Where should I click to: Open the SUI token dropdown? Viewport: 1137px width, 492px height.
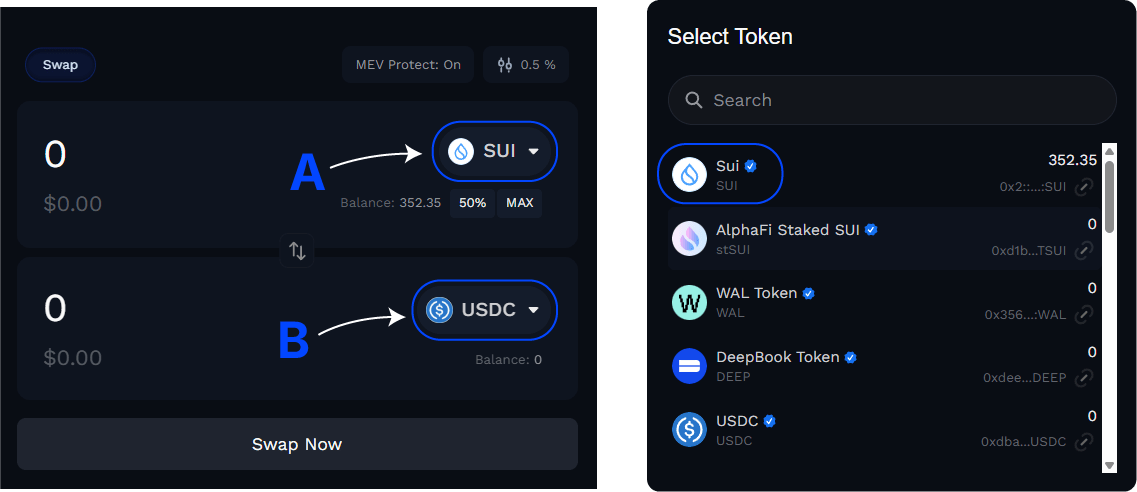495,152
